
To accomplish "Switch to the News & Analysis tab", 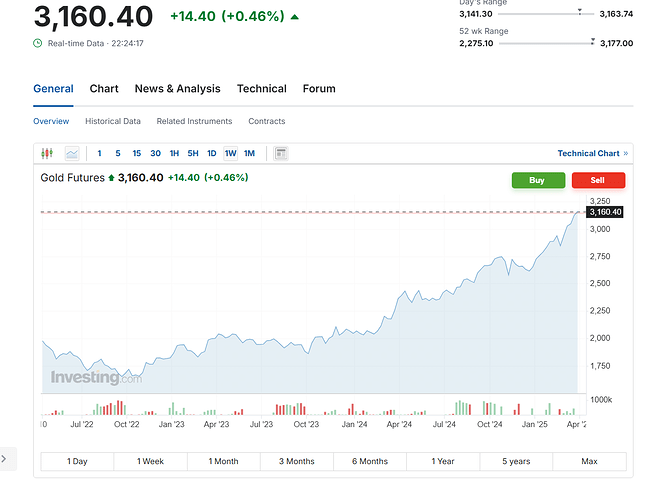I will click(x=177, y=89).
